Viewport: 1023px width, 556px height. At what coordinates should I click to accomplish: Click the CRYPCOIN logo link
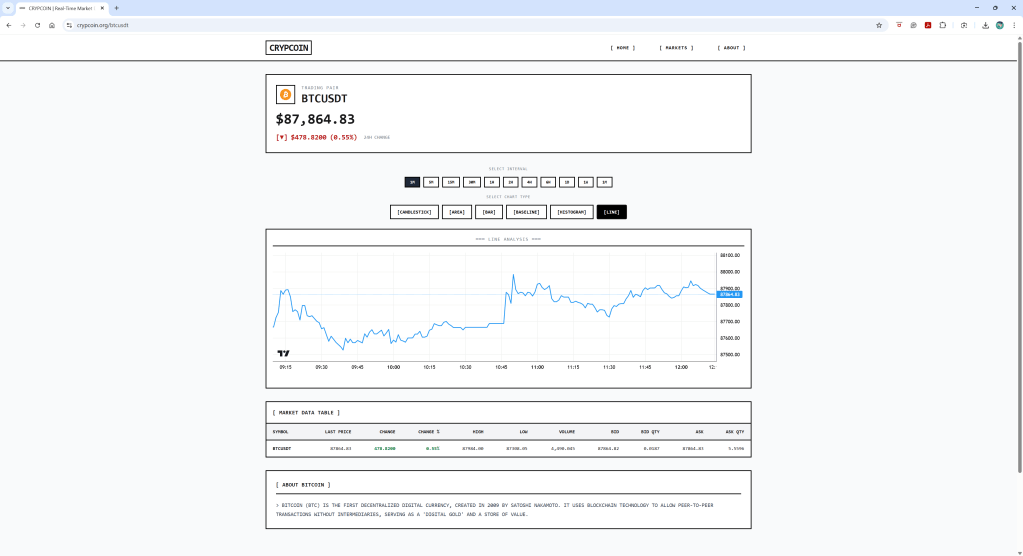point(289,47)
